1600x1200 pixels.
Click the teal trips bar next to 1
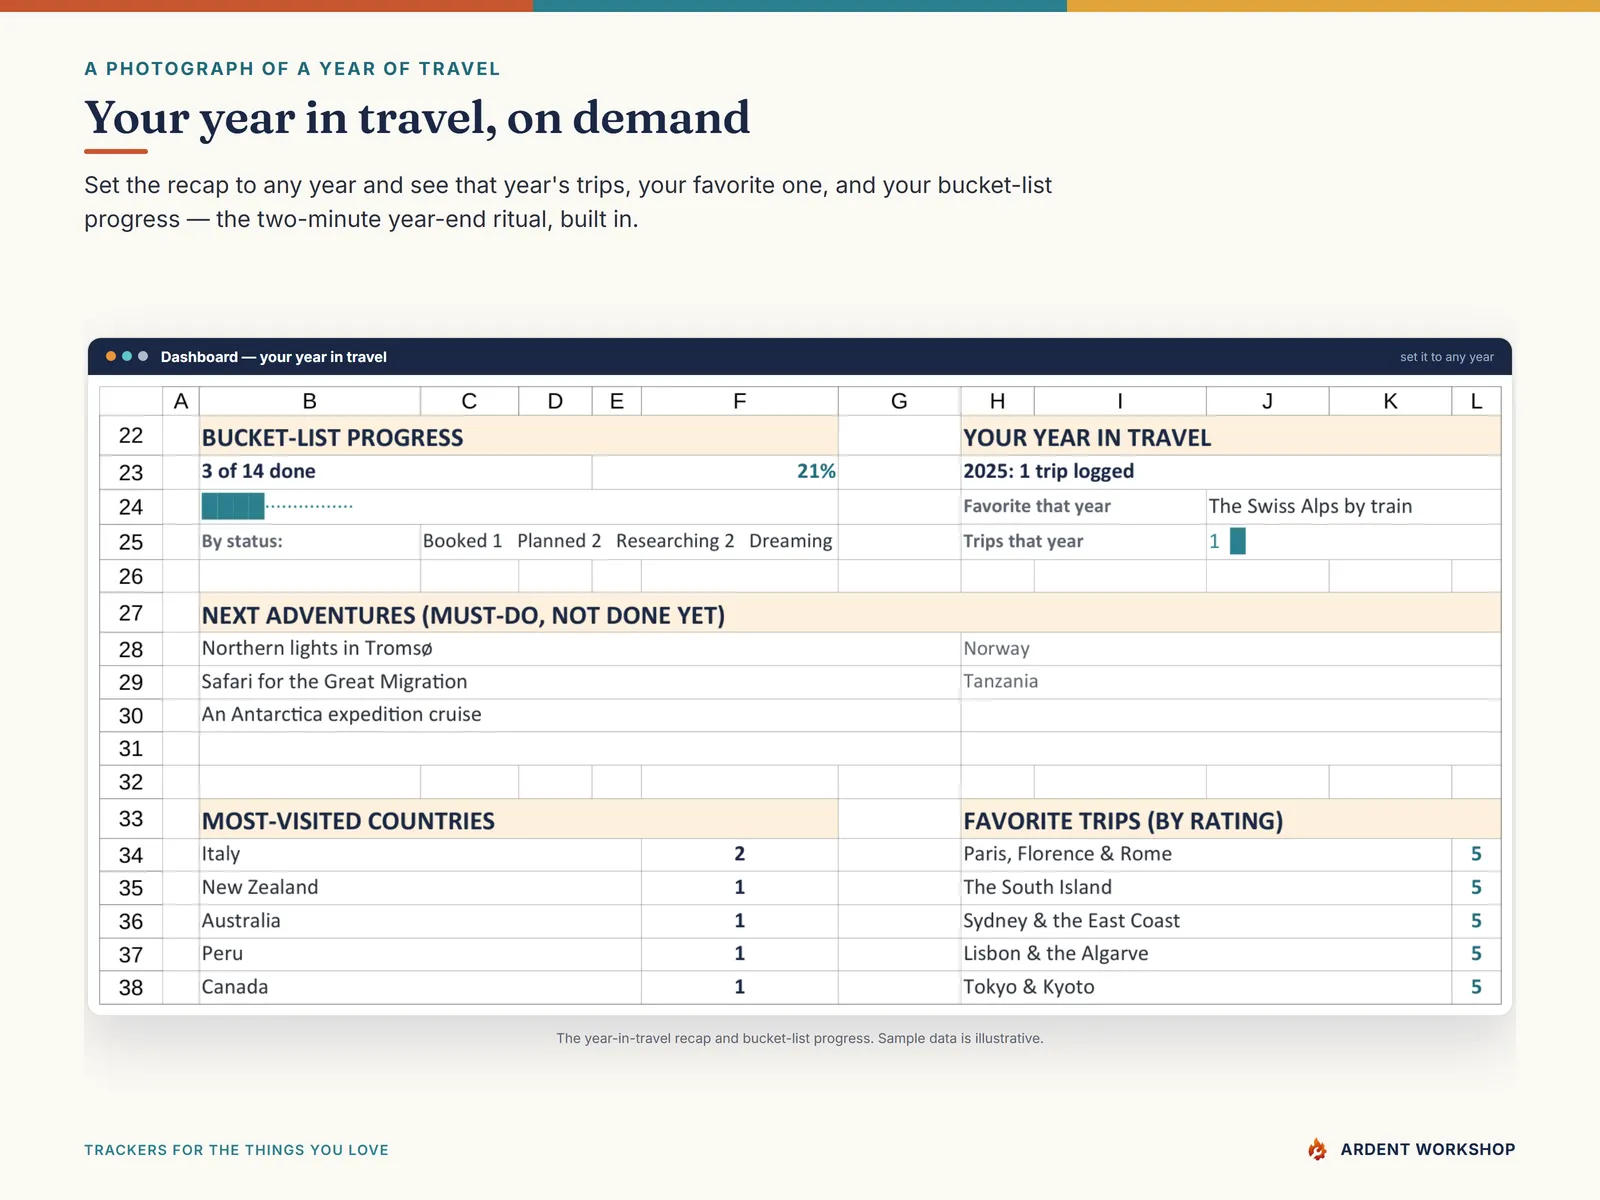pyautogui.click(x=1238, y=541)
